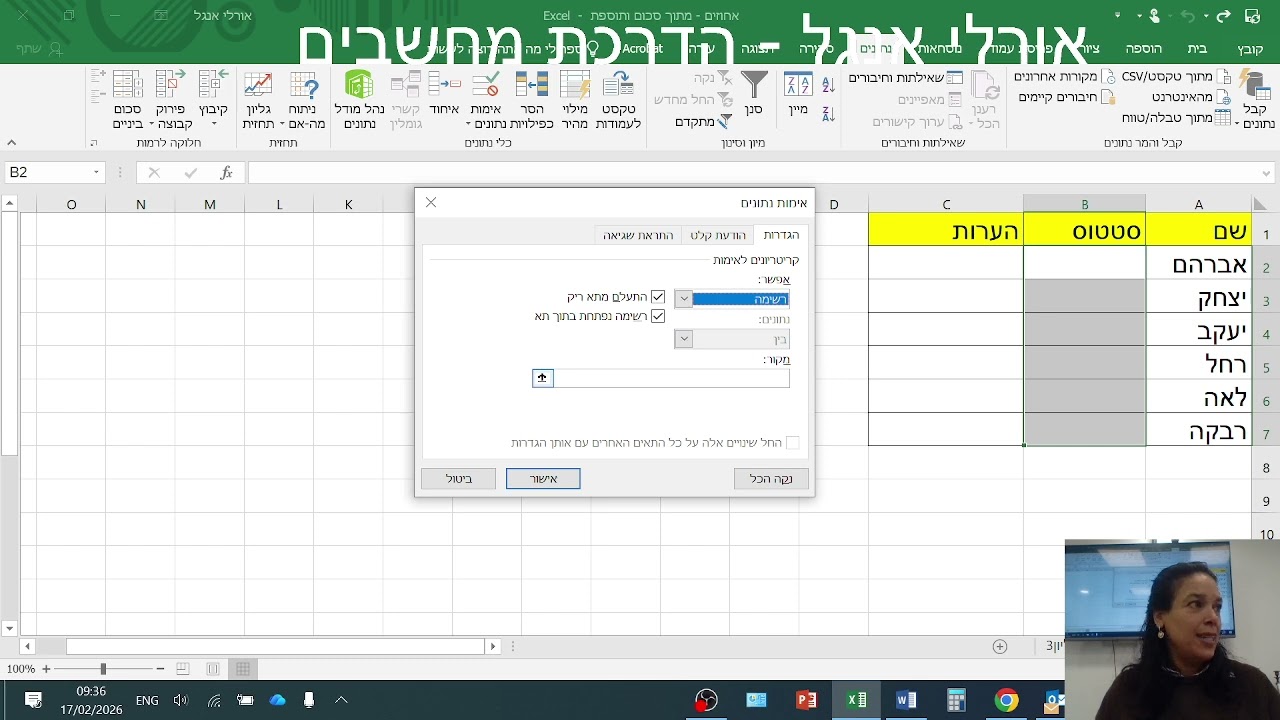Click OK button in Data Validation dialog
The width and height of the screenshot is (1280, 720).
point(543,479)
